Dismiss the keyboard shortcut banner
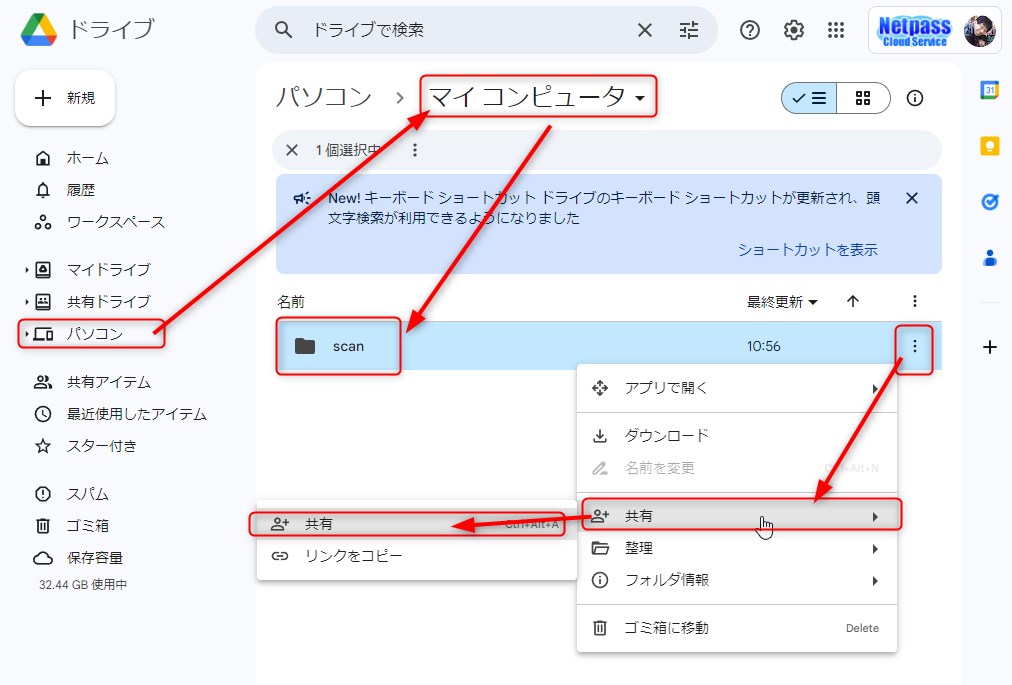 [x=911, y=198]
